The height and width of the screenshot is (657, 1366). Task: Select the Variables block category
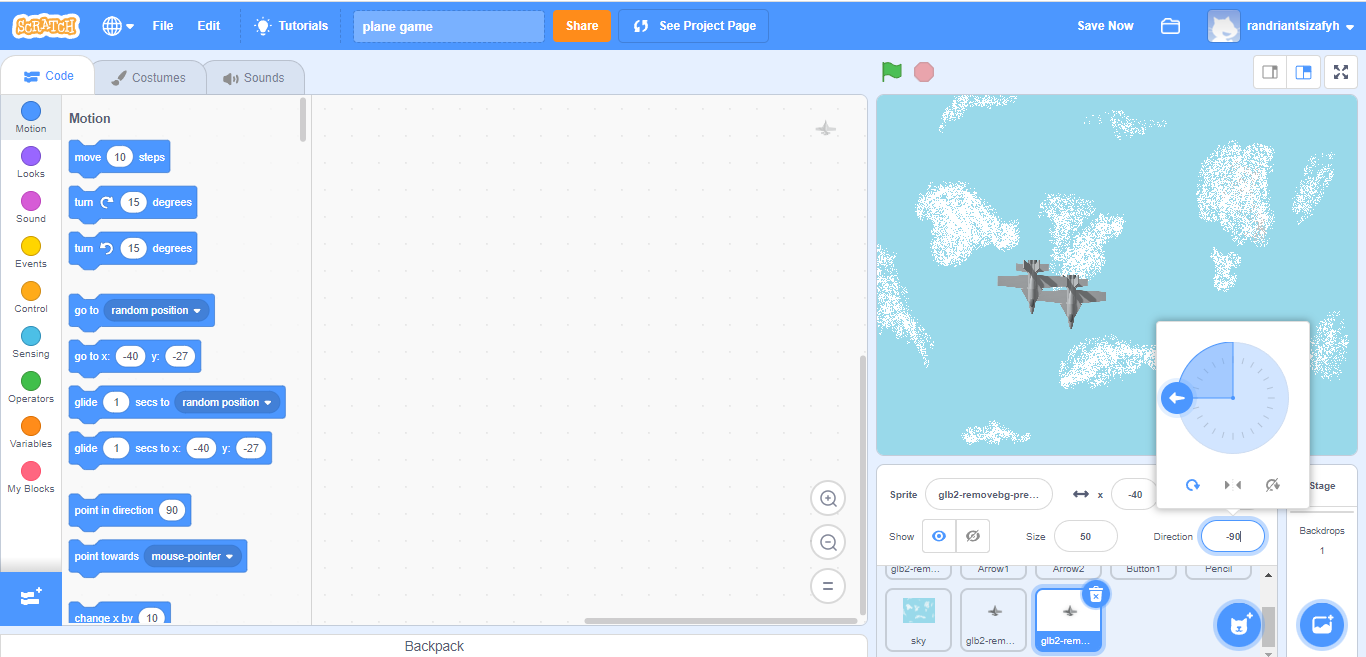[x=31, y=432]
